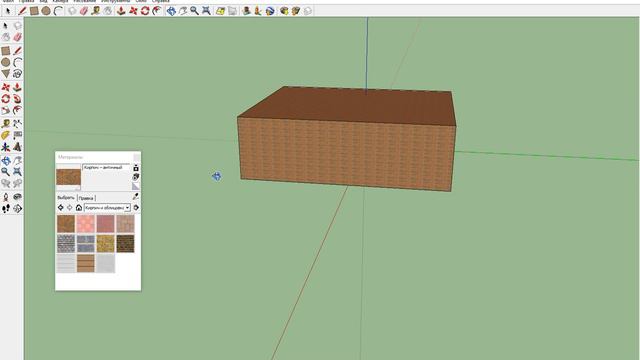
Task: Select the arrow Select tool in top toolbar
Action: [8, 11]
